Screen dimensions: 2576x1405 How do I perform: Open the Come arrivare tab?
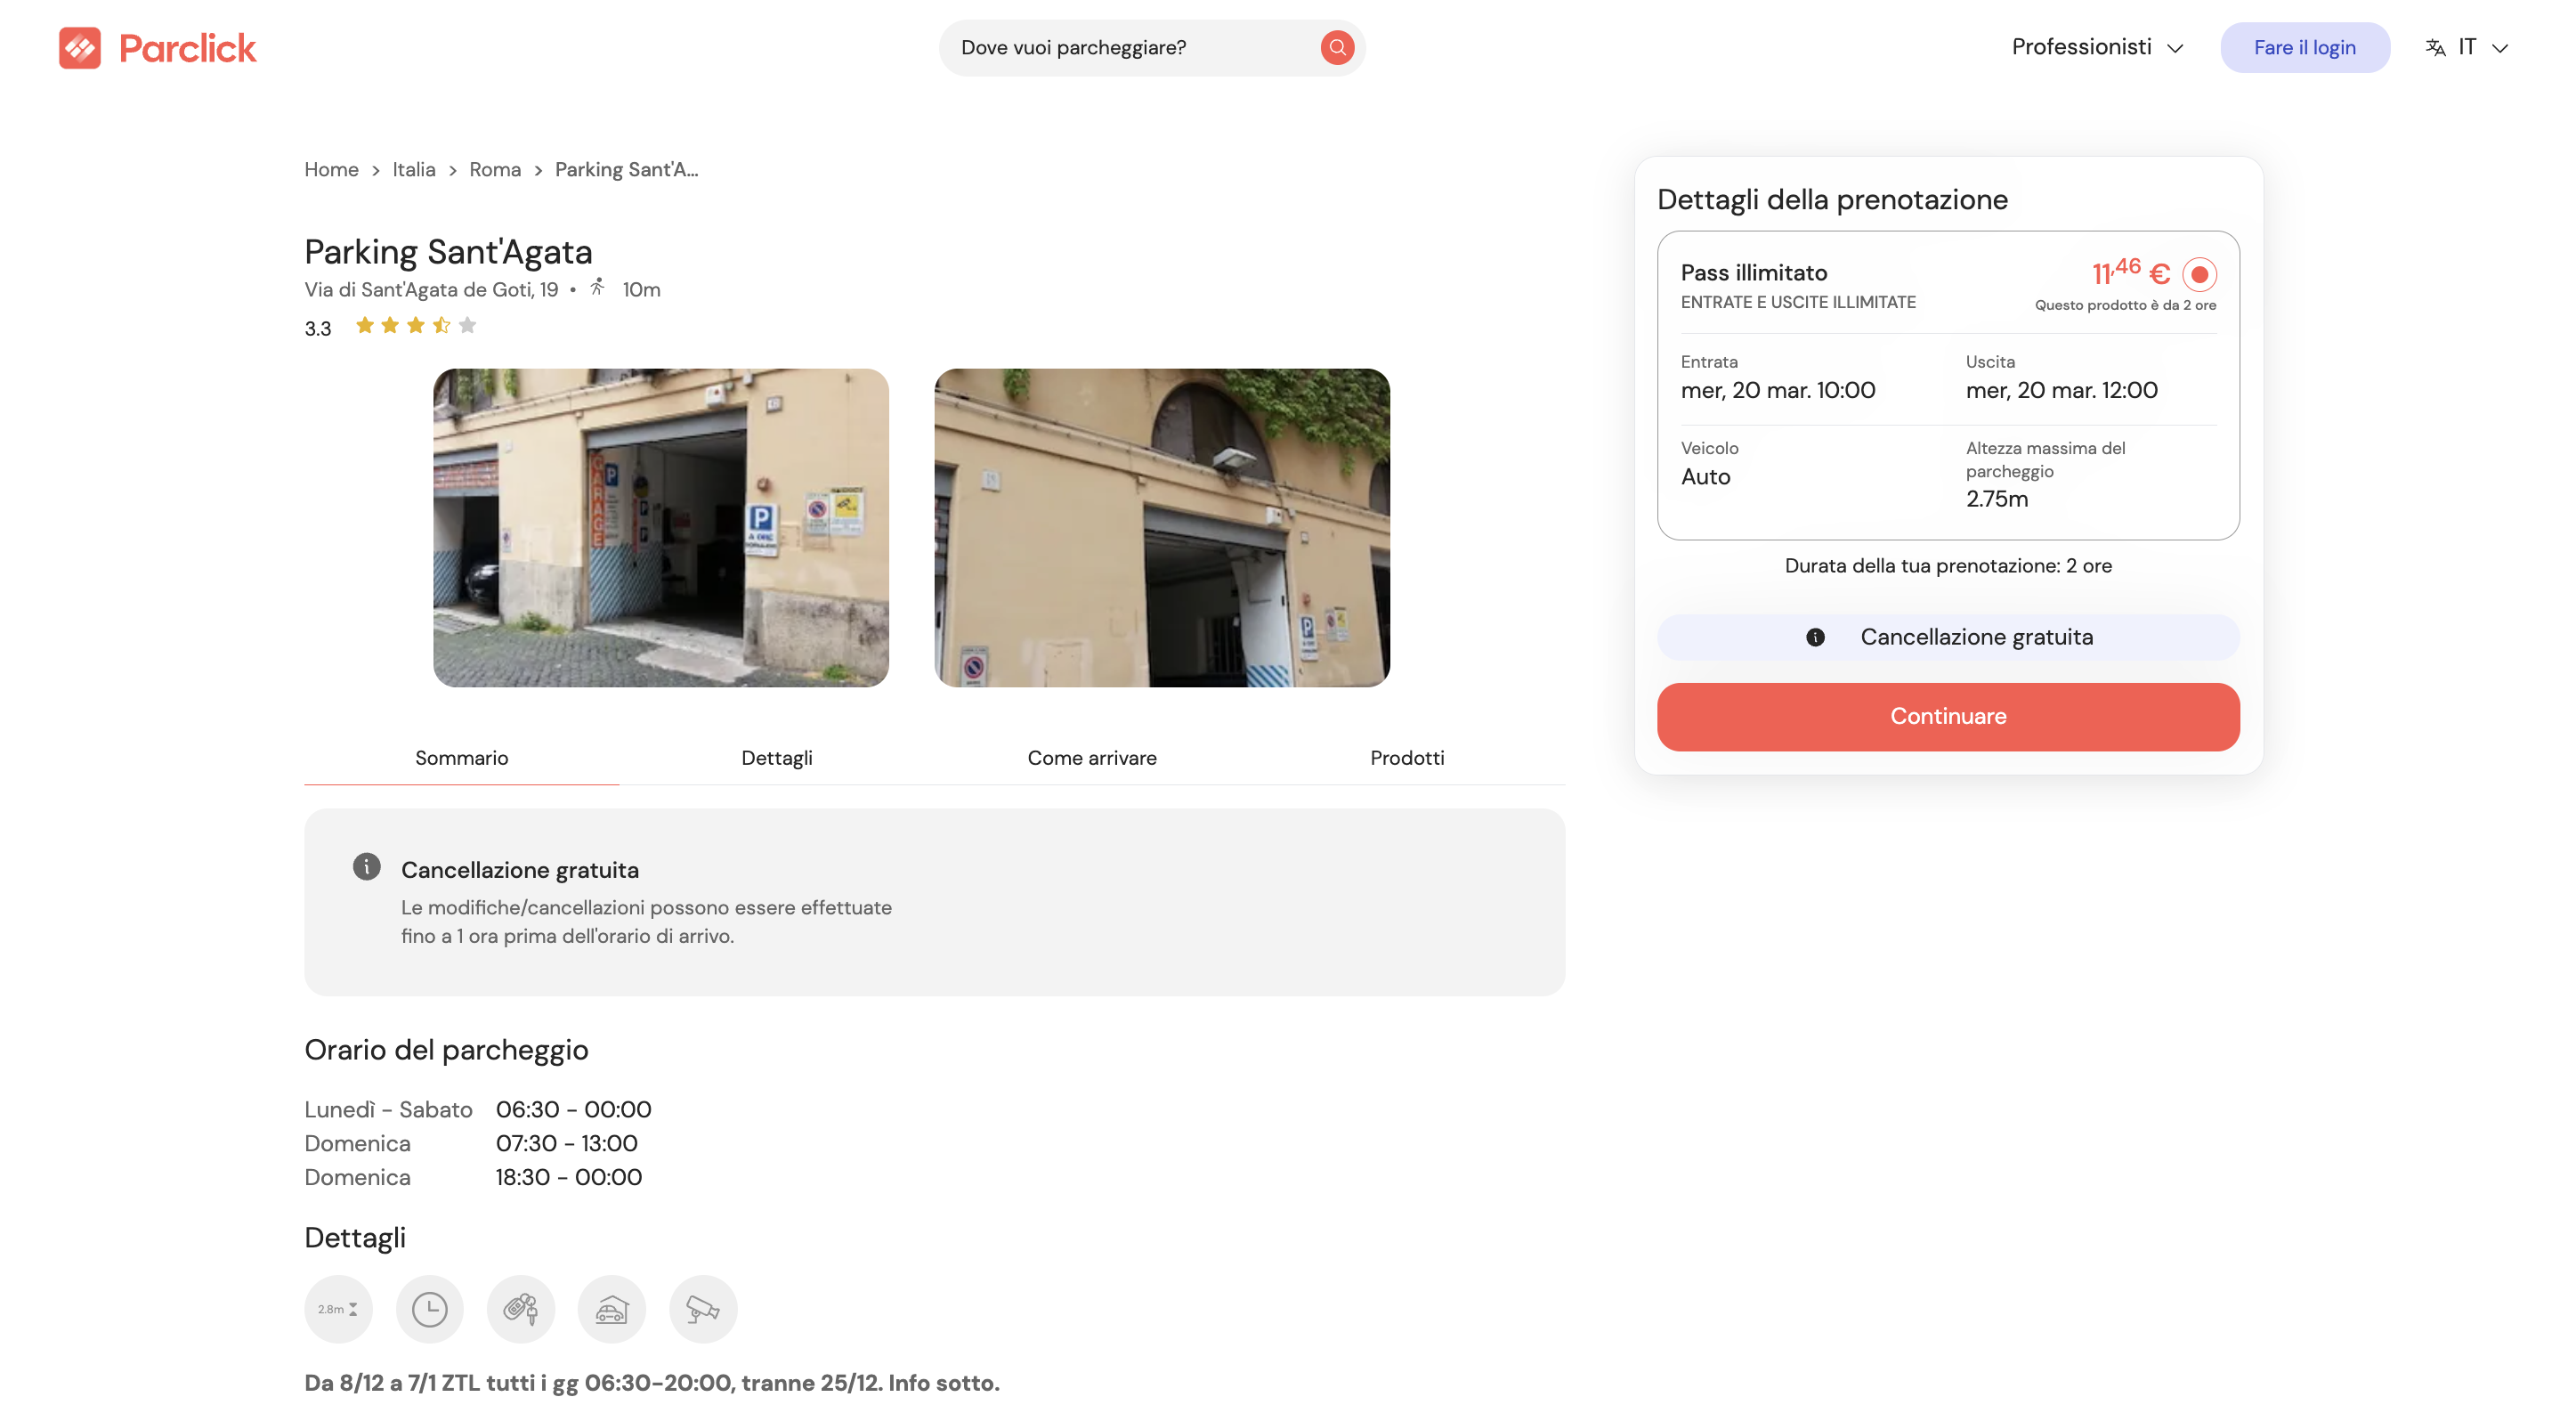tap(1091, 758)
